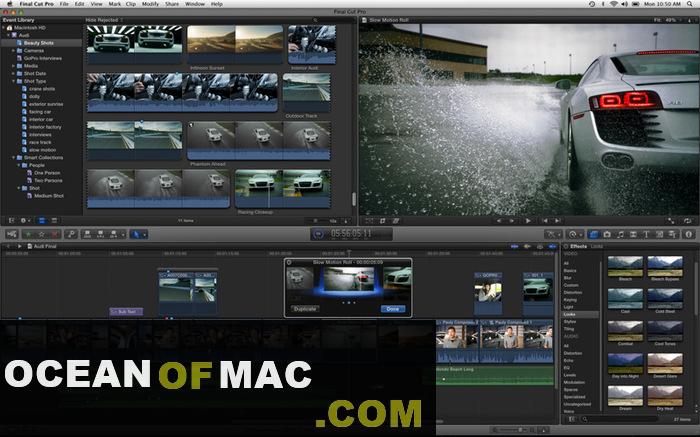
Task: Open the Clip menu
Action: pyautogui.click(x=131, y=4)
